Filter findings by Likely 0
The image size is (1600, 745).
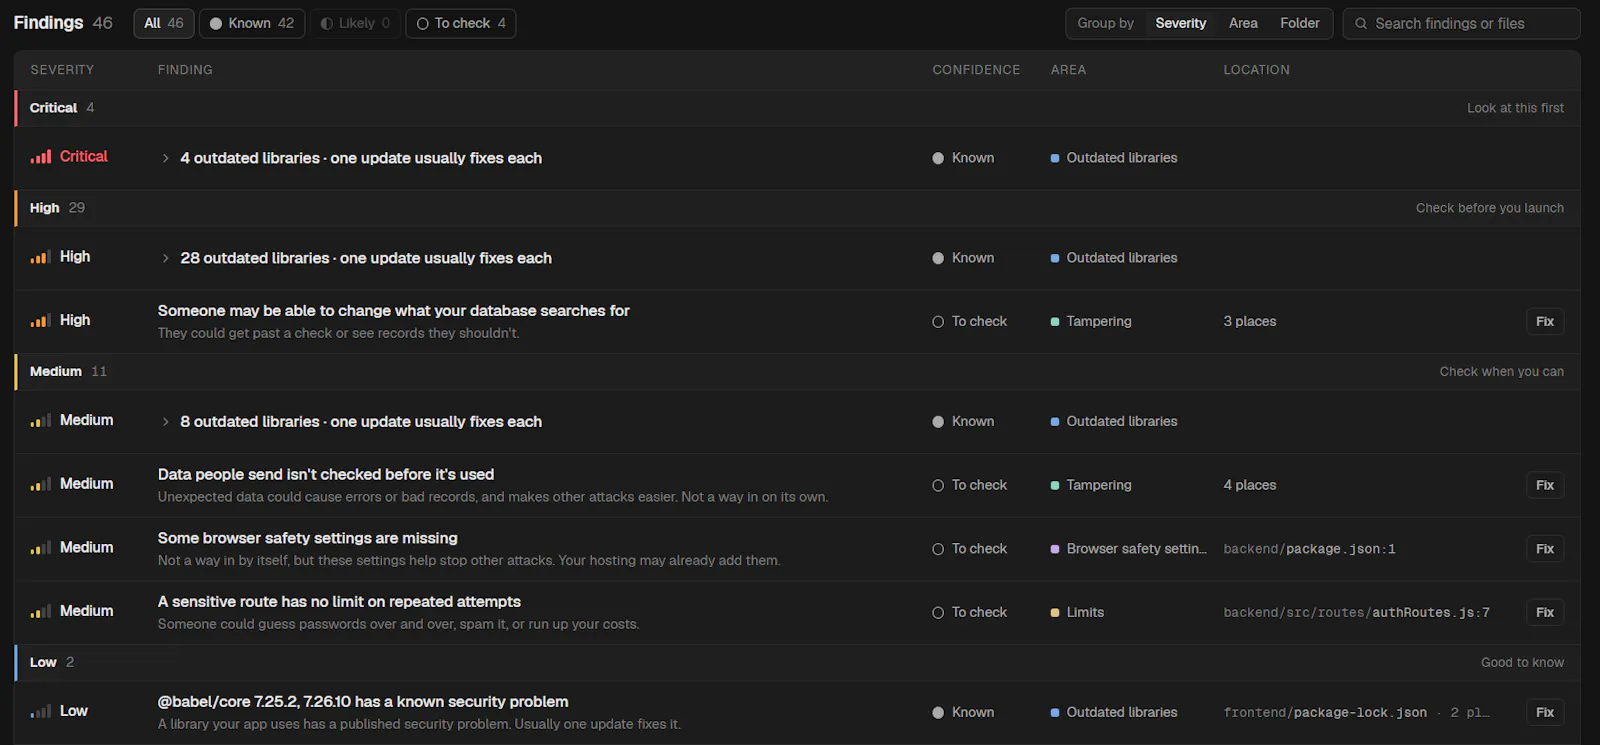tap(355, 23)
